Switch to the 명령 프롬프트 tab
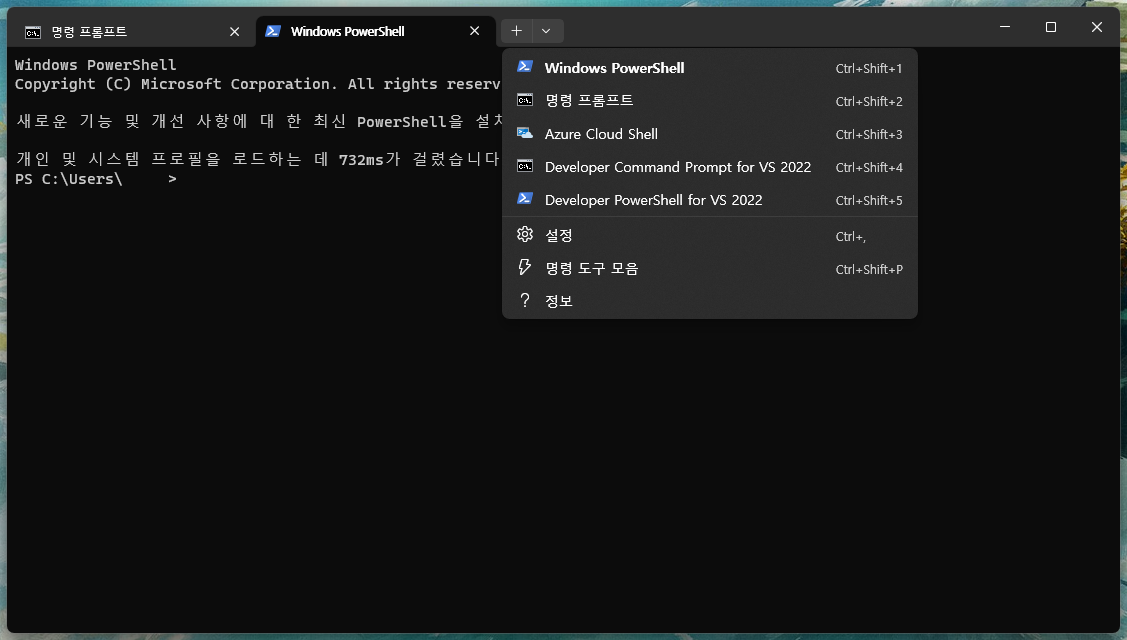This screenshot has height=640, width=1127. coord(133,32)
